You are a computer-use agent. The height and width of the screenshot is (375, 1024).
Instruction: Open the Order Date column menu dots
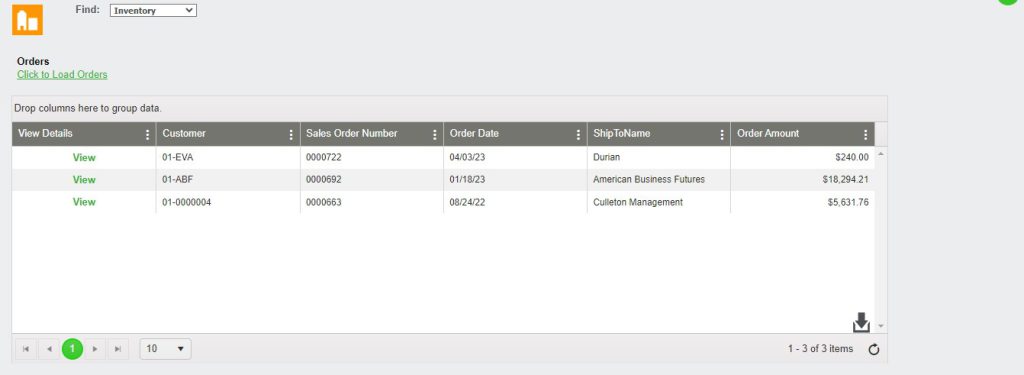click(x=579, y=135)
